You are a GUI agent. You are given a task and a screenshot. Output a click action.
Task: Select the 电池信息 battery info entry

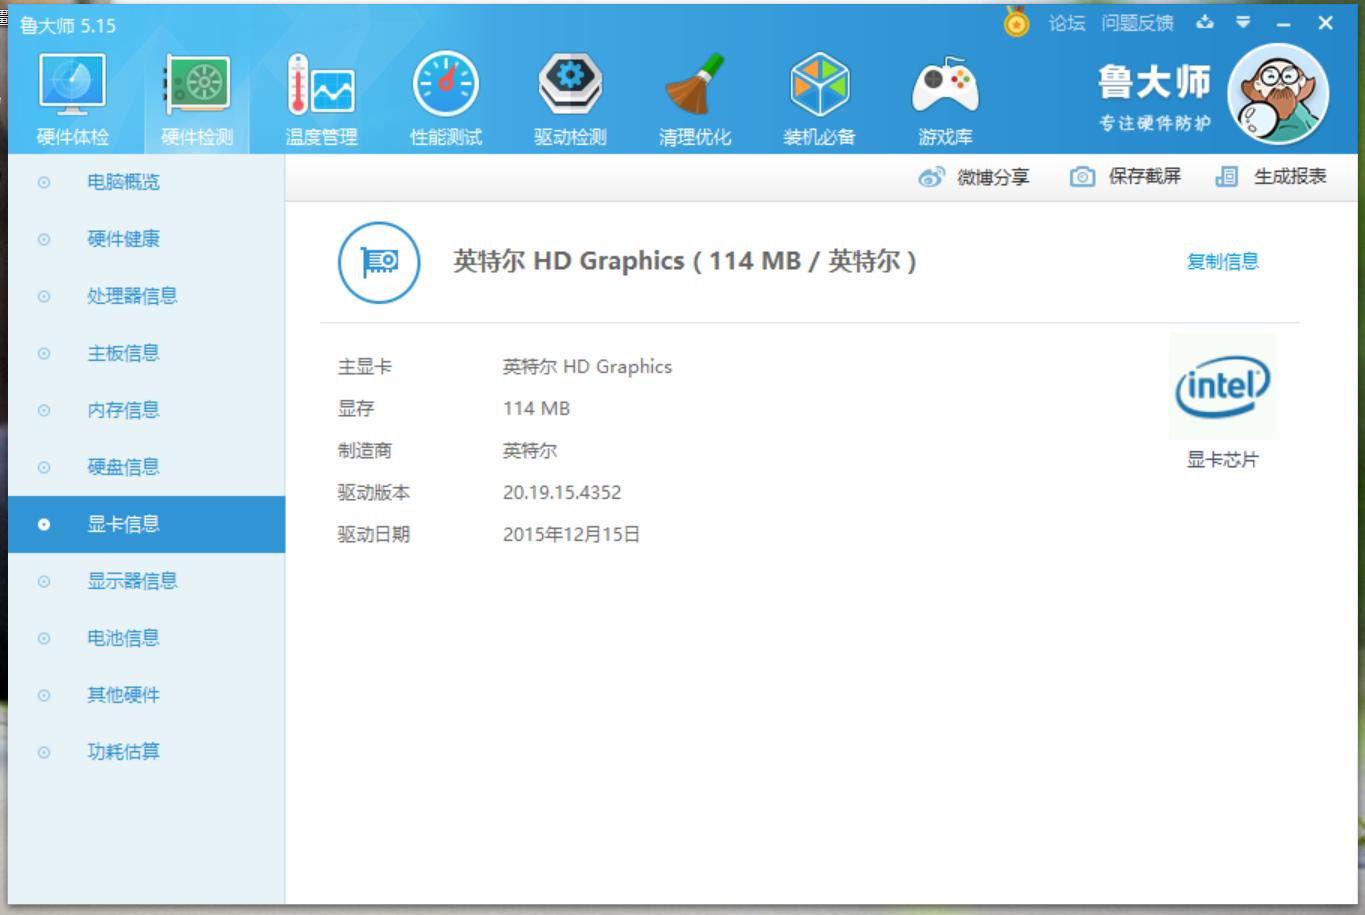point(122,638)
